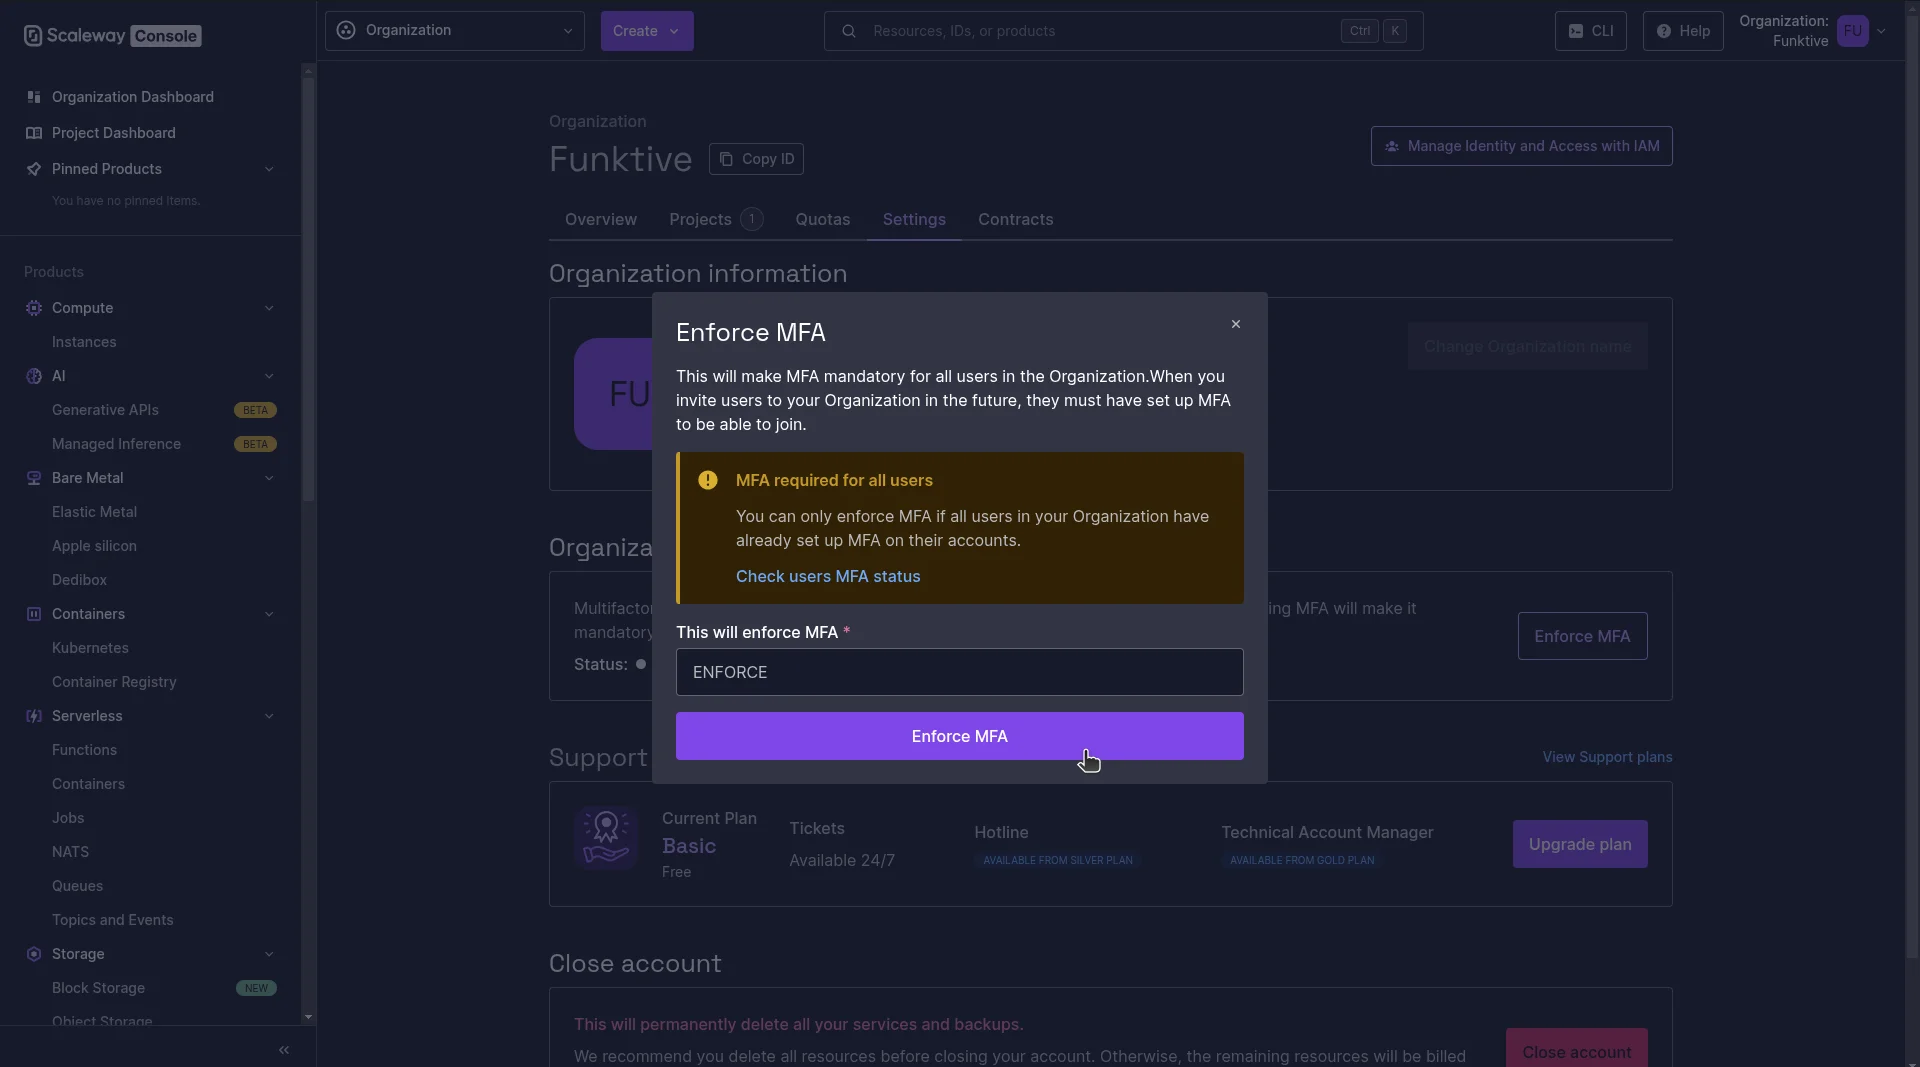Switch to the Overview tab
The width and height of the screenshot is (1920, 1067).
[x=601, y=220]
